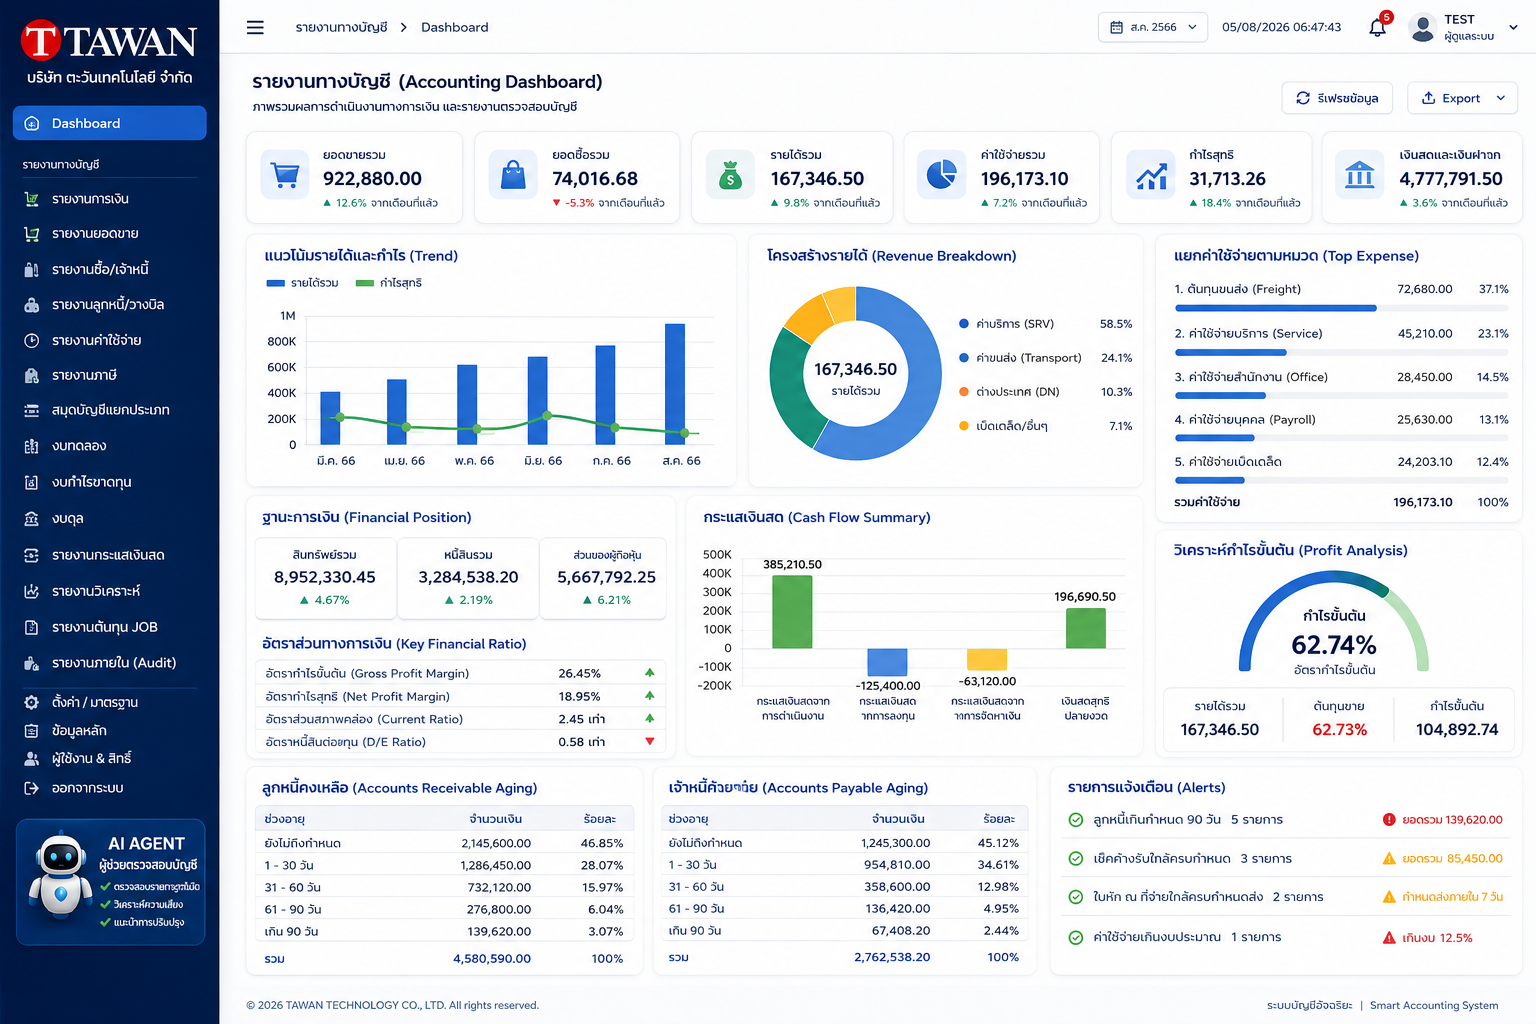Select Dashboard in the sidebar

pyautogui.click(x=110, y=123)
